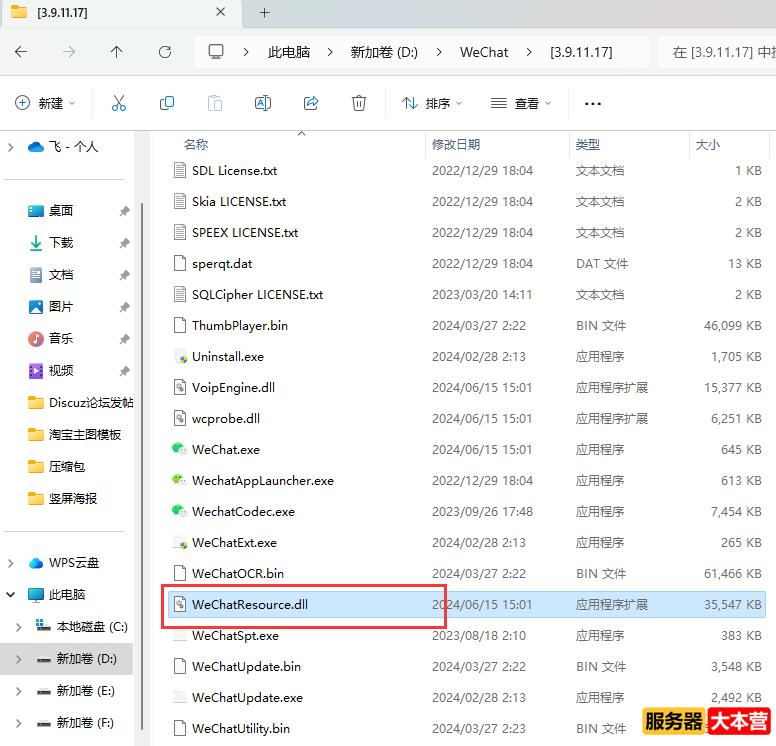Screen dimensions: 776x746
Task: Click the Paste clipboard icon
Action: tap(215, 103)
